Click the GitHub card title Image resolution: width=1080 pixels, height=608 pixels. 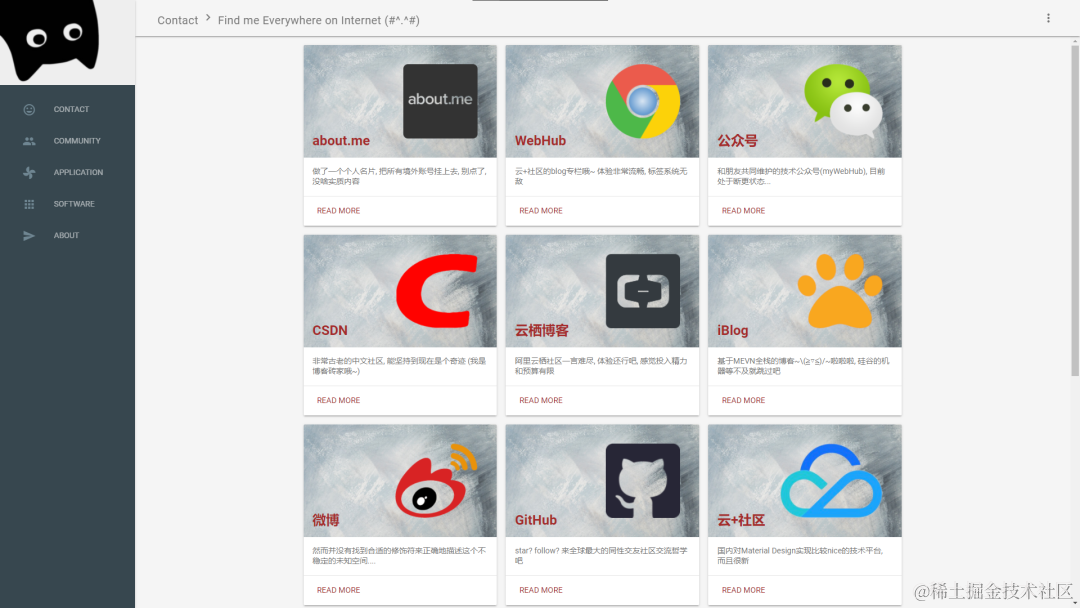tap(535, 520)
